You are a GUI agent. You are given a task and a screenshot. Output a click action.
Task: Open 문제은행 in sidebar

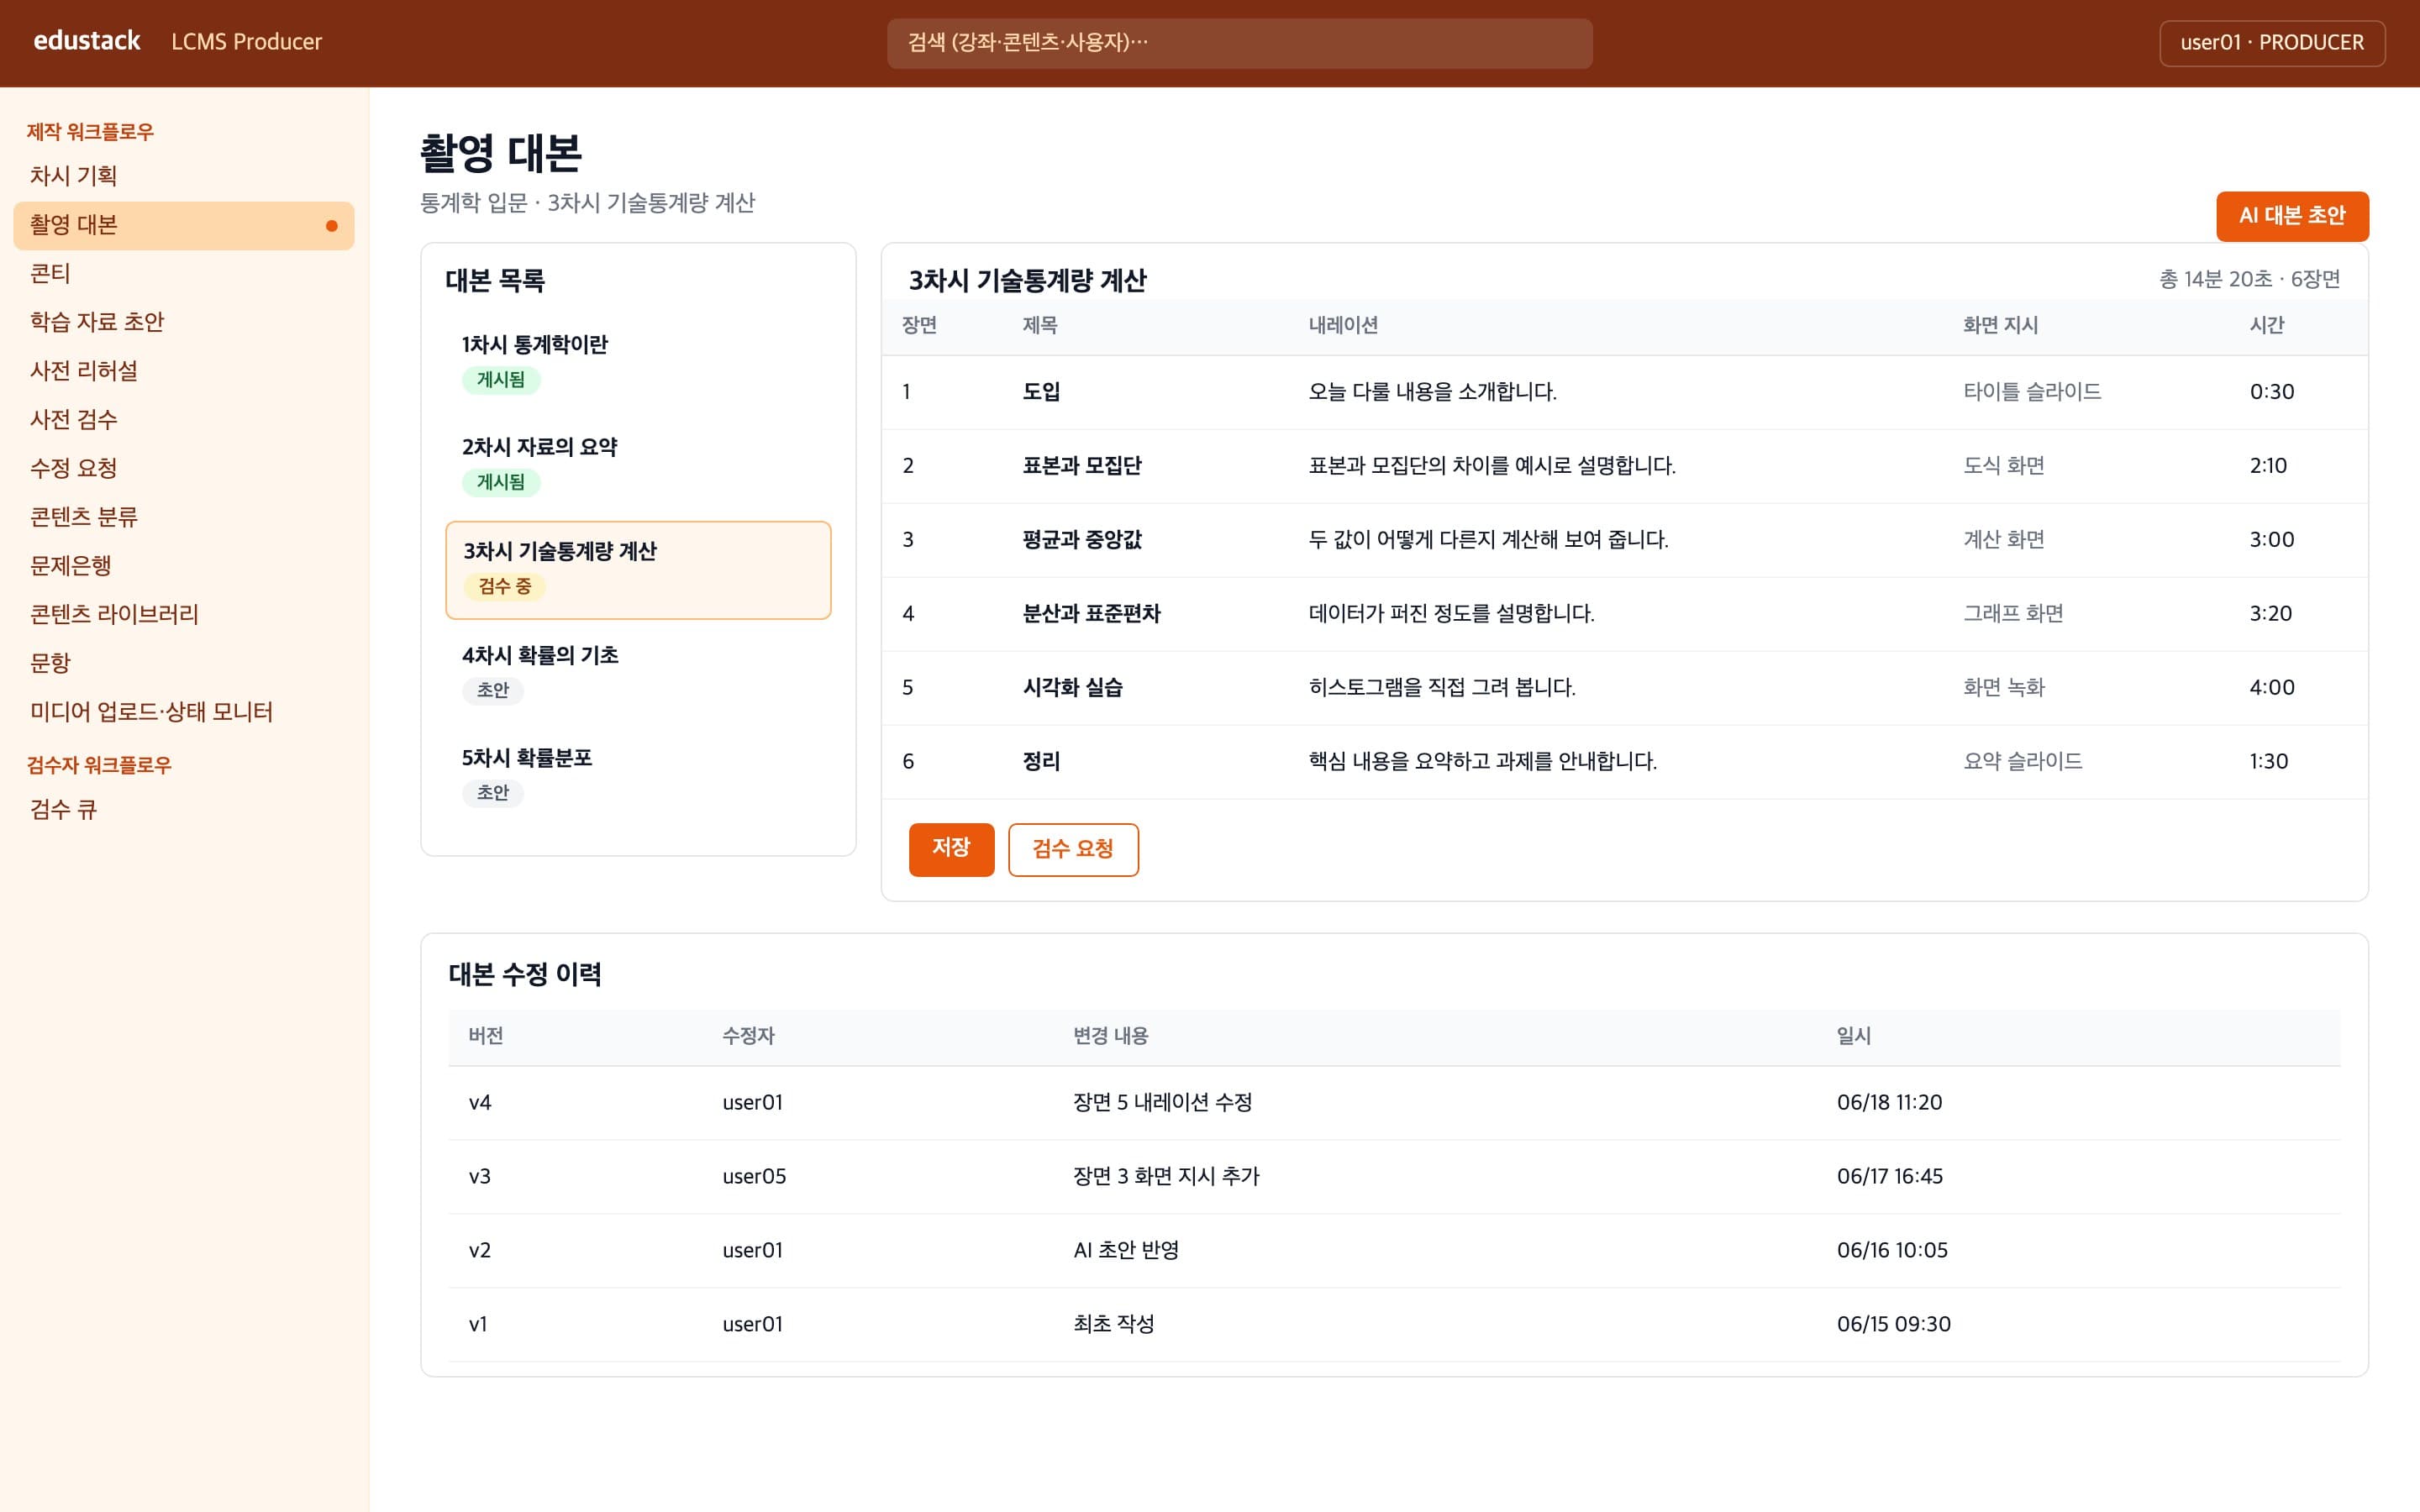pyautogui.click(x=184, y=566)
